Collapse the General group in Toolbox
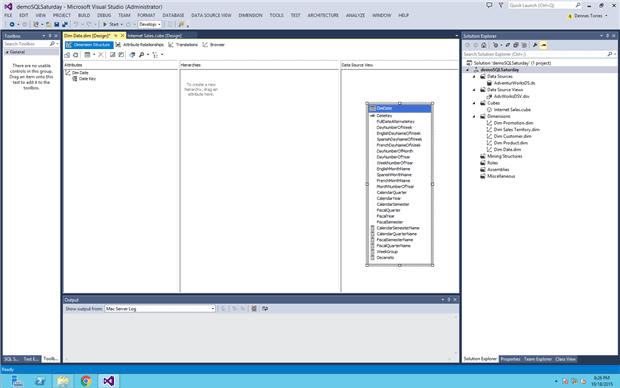This screenshot has width=620, height=388. (7, 52)
